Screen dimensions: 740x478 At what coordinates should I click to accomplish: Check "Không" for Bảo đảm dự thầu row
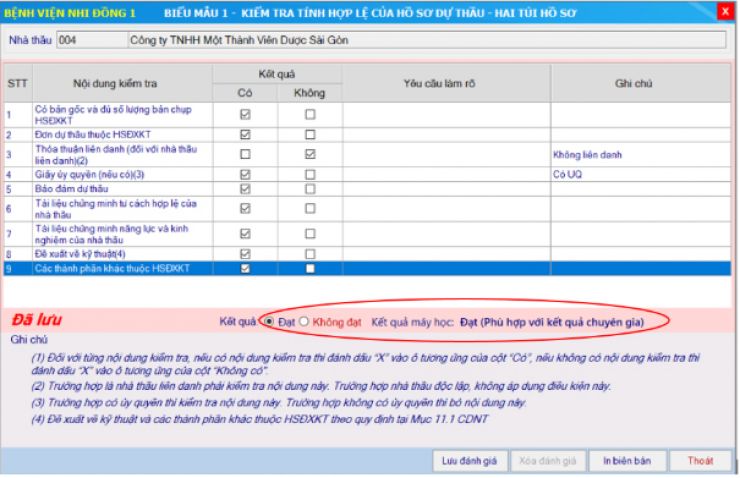coord(310,188)
